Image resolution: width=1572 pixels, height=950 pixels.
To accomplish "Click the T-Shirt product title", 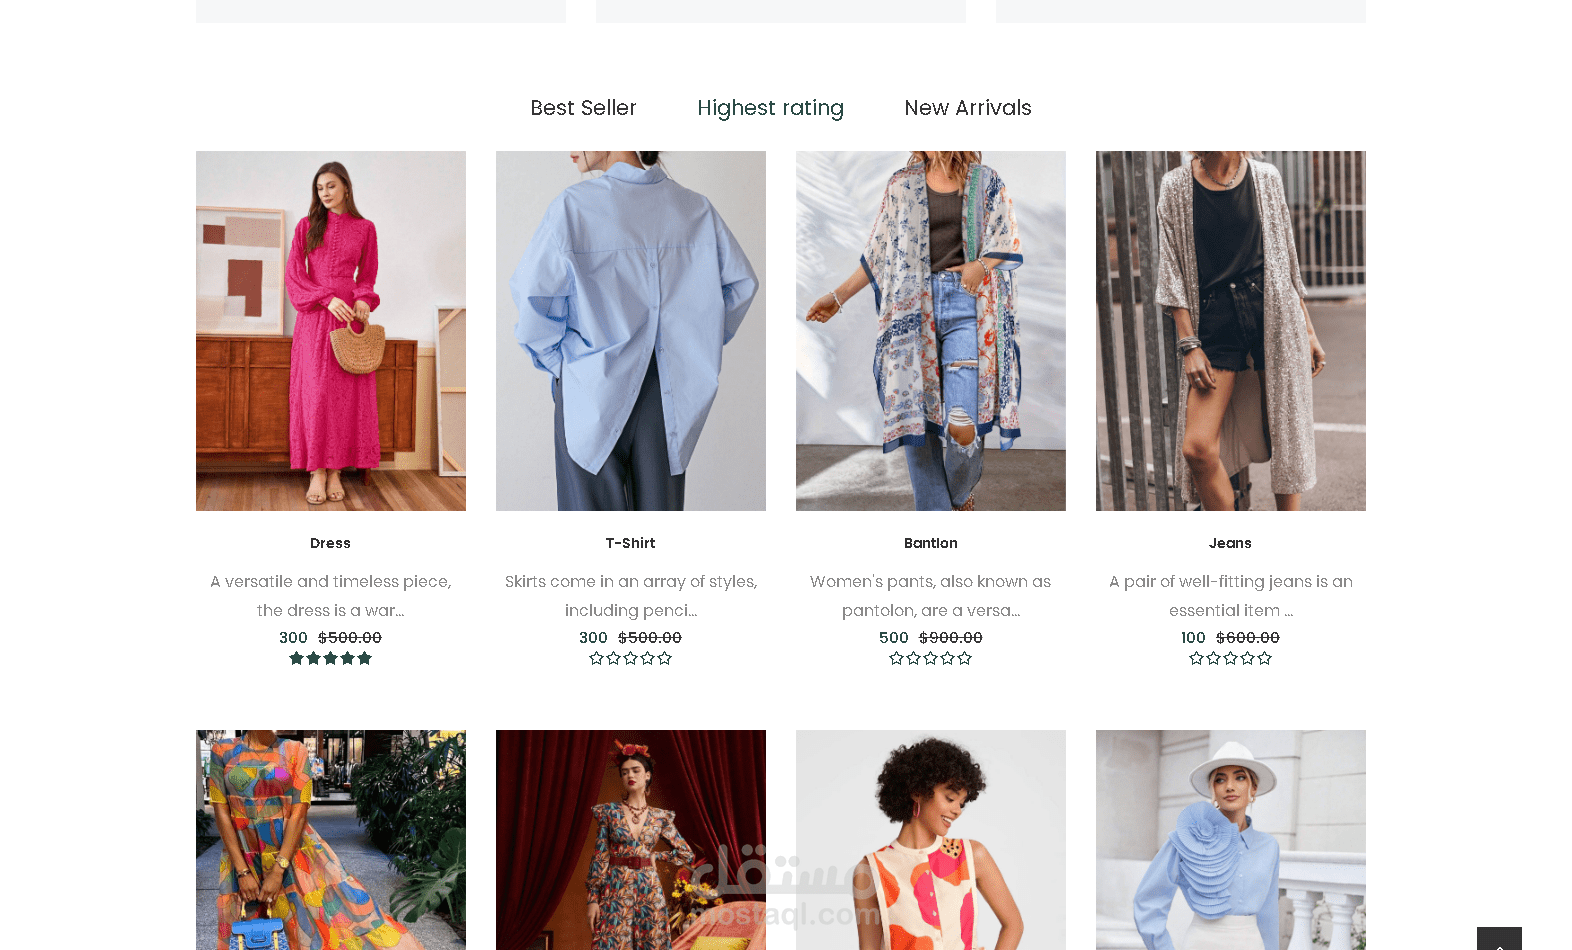I will click(x=630, y=543).
